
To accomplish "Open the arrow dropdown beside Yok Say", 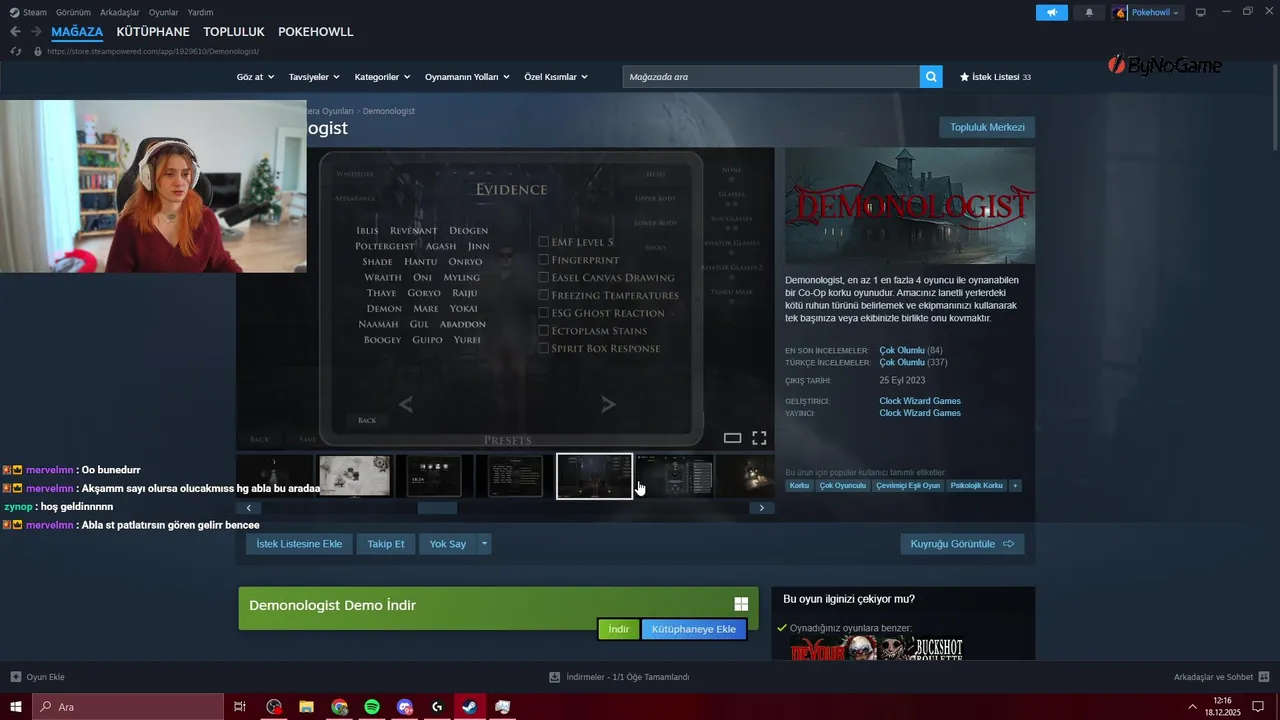I will (484, 544).
